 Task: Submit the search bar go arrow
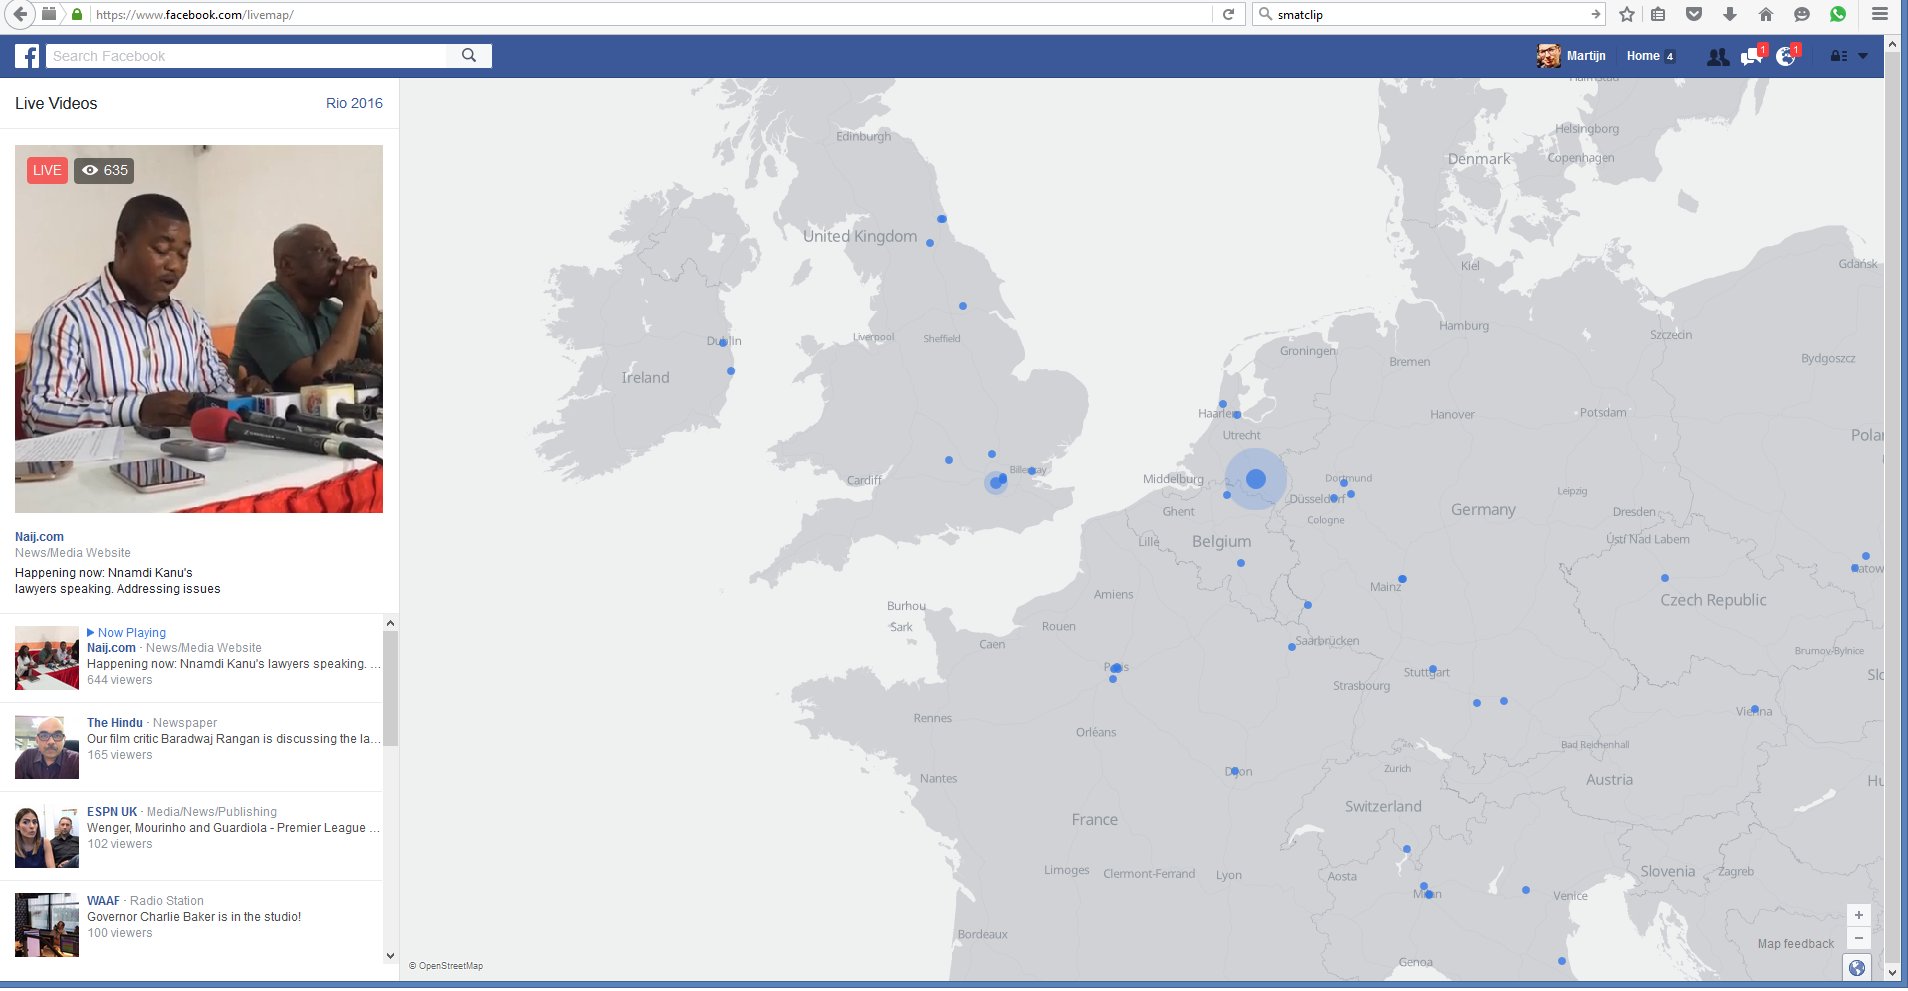click(1596, 14)
